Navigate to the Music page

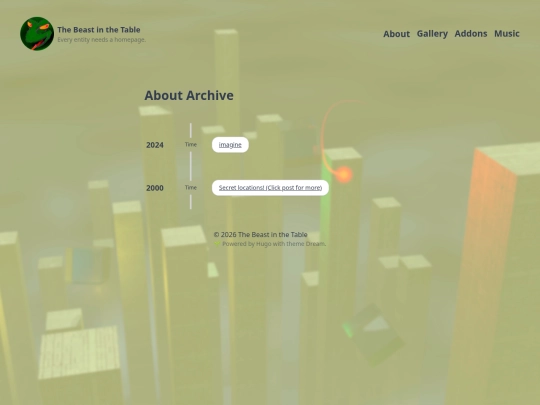click(507, 34)
